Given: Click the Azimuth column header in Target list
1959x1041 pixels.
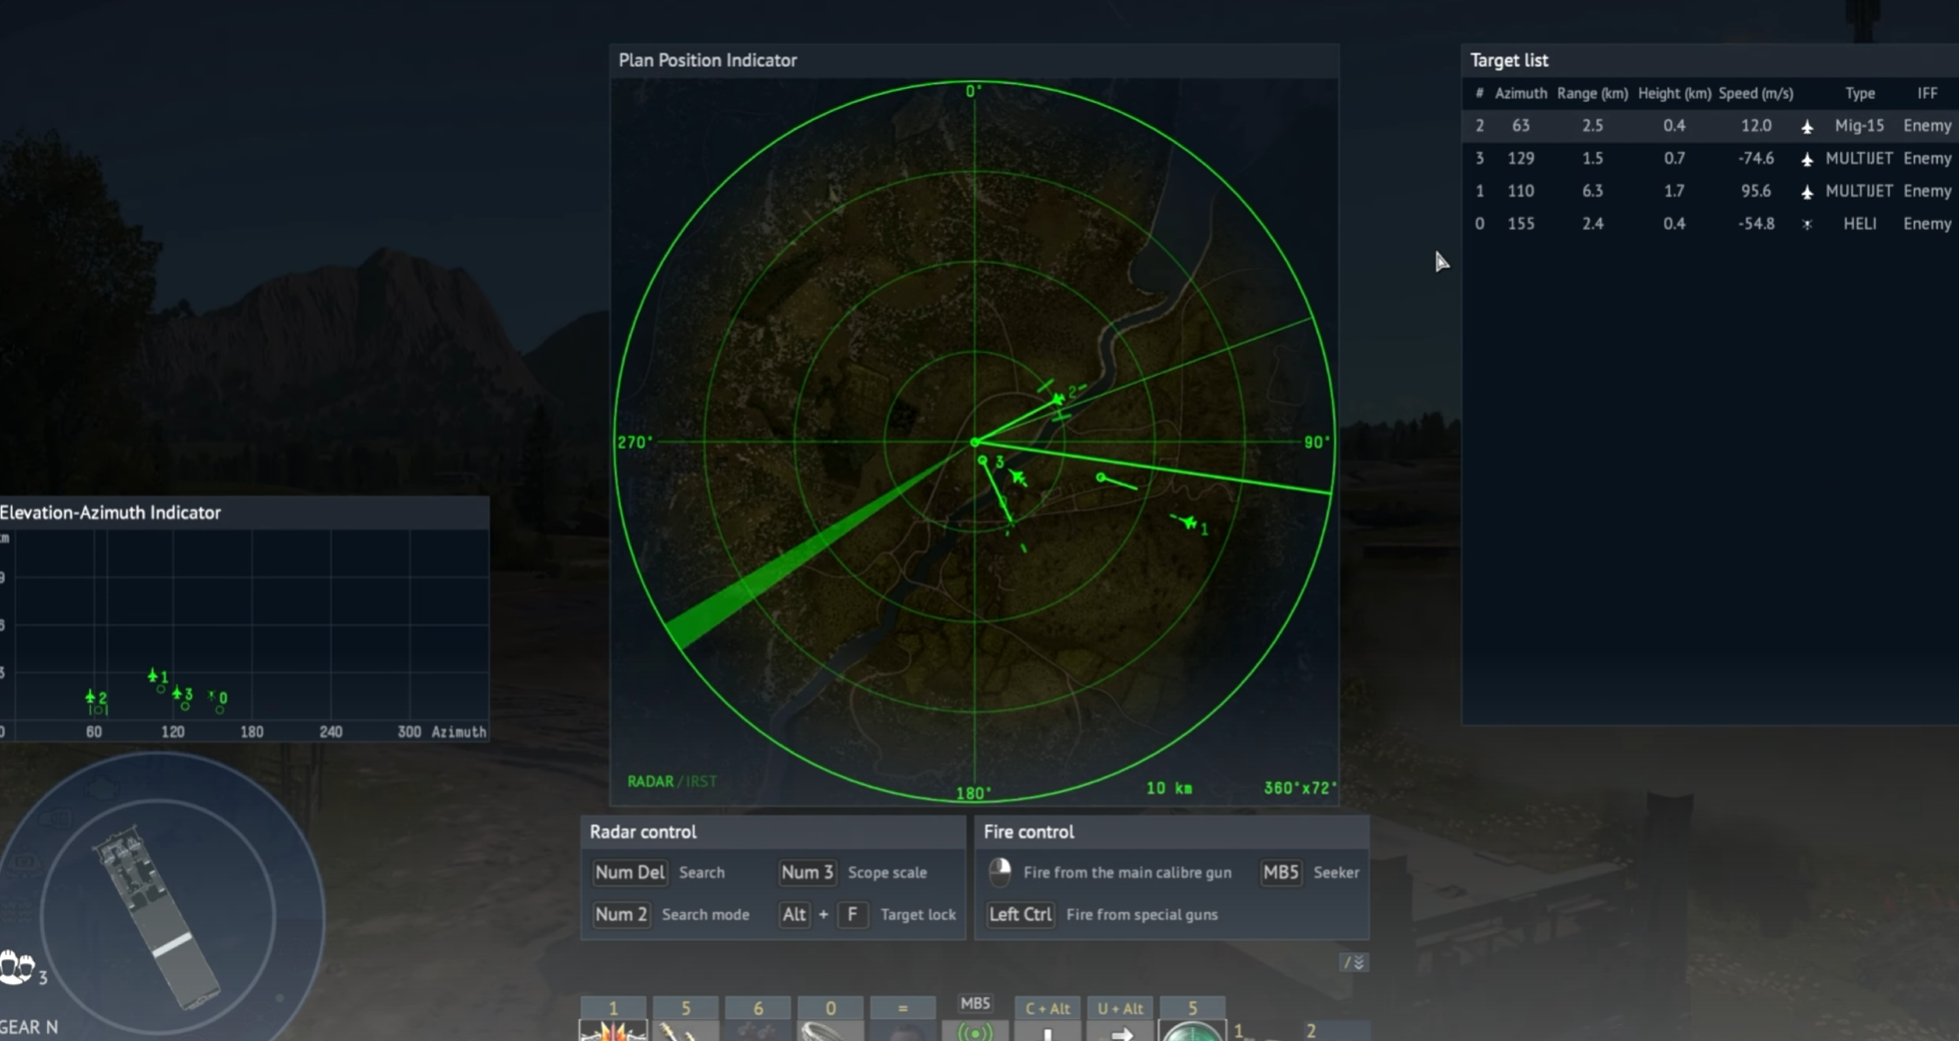Looking at the screenshot, I should (x=1521, y=93).
